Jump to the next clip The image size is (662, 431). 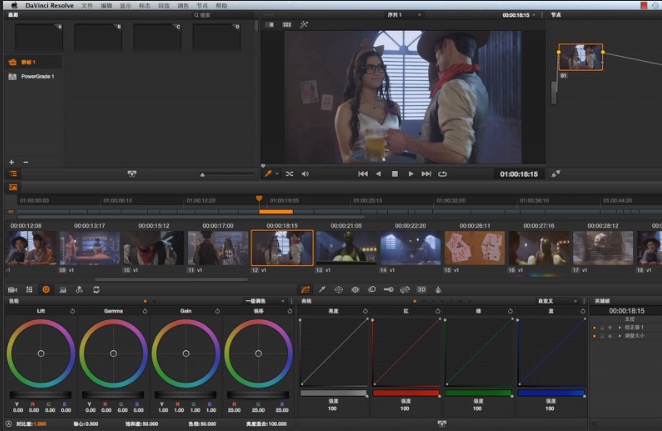pyautogui.click(x=426, y=173)
